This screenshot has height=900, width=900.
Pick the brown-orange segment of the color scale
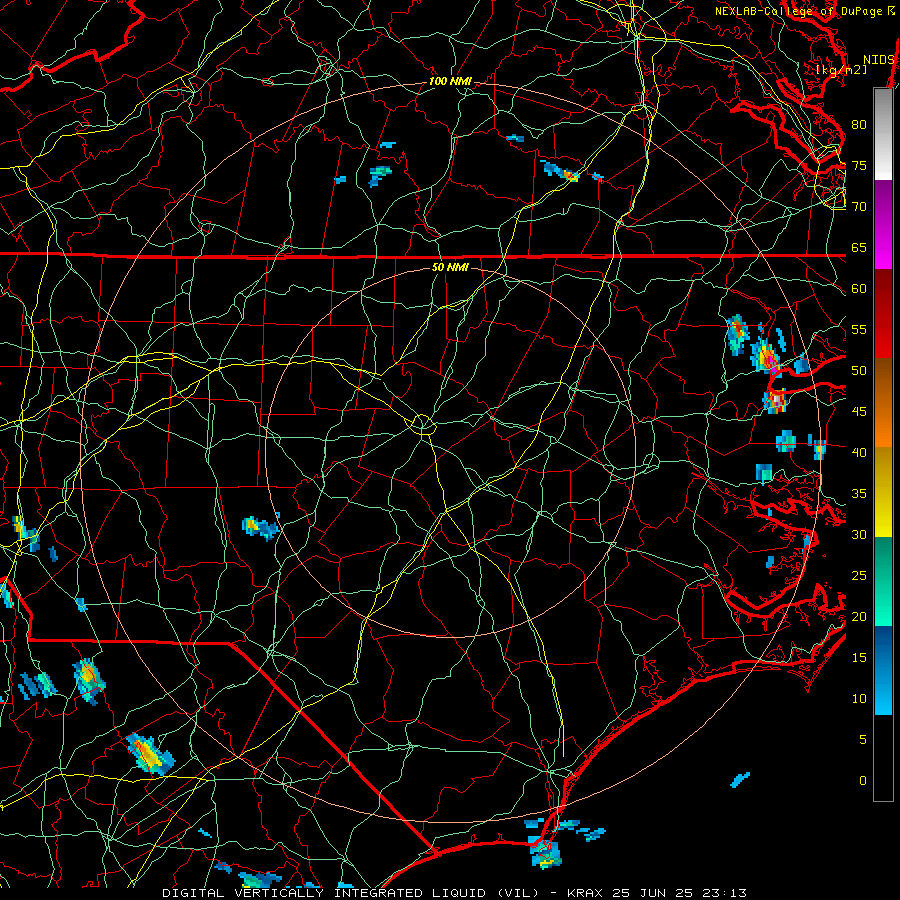pyautogui.click(x=883, y=403)
